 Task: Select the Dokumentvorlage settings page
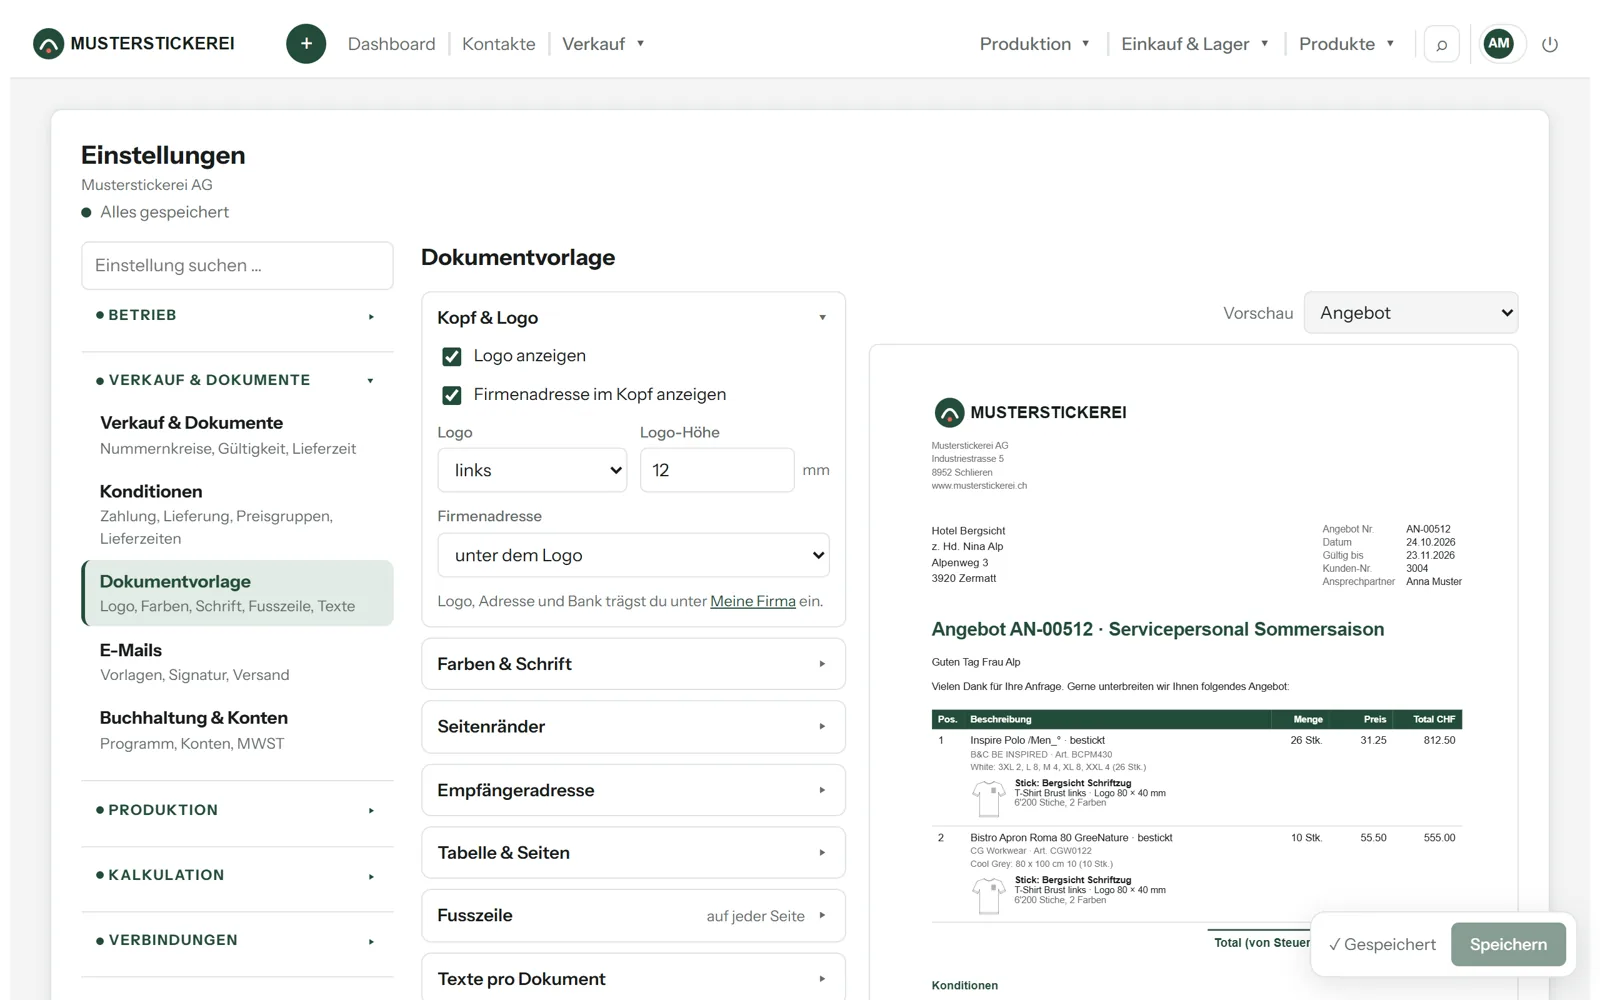coord(237,593)
